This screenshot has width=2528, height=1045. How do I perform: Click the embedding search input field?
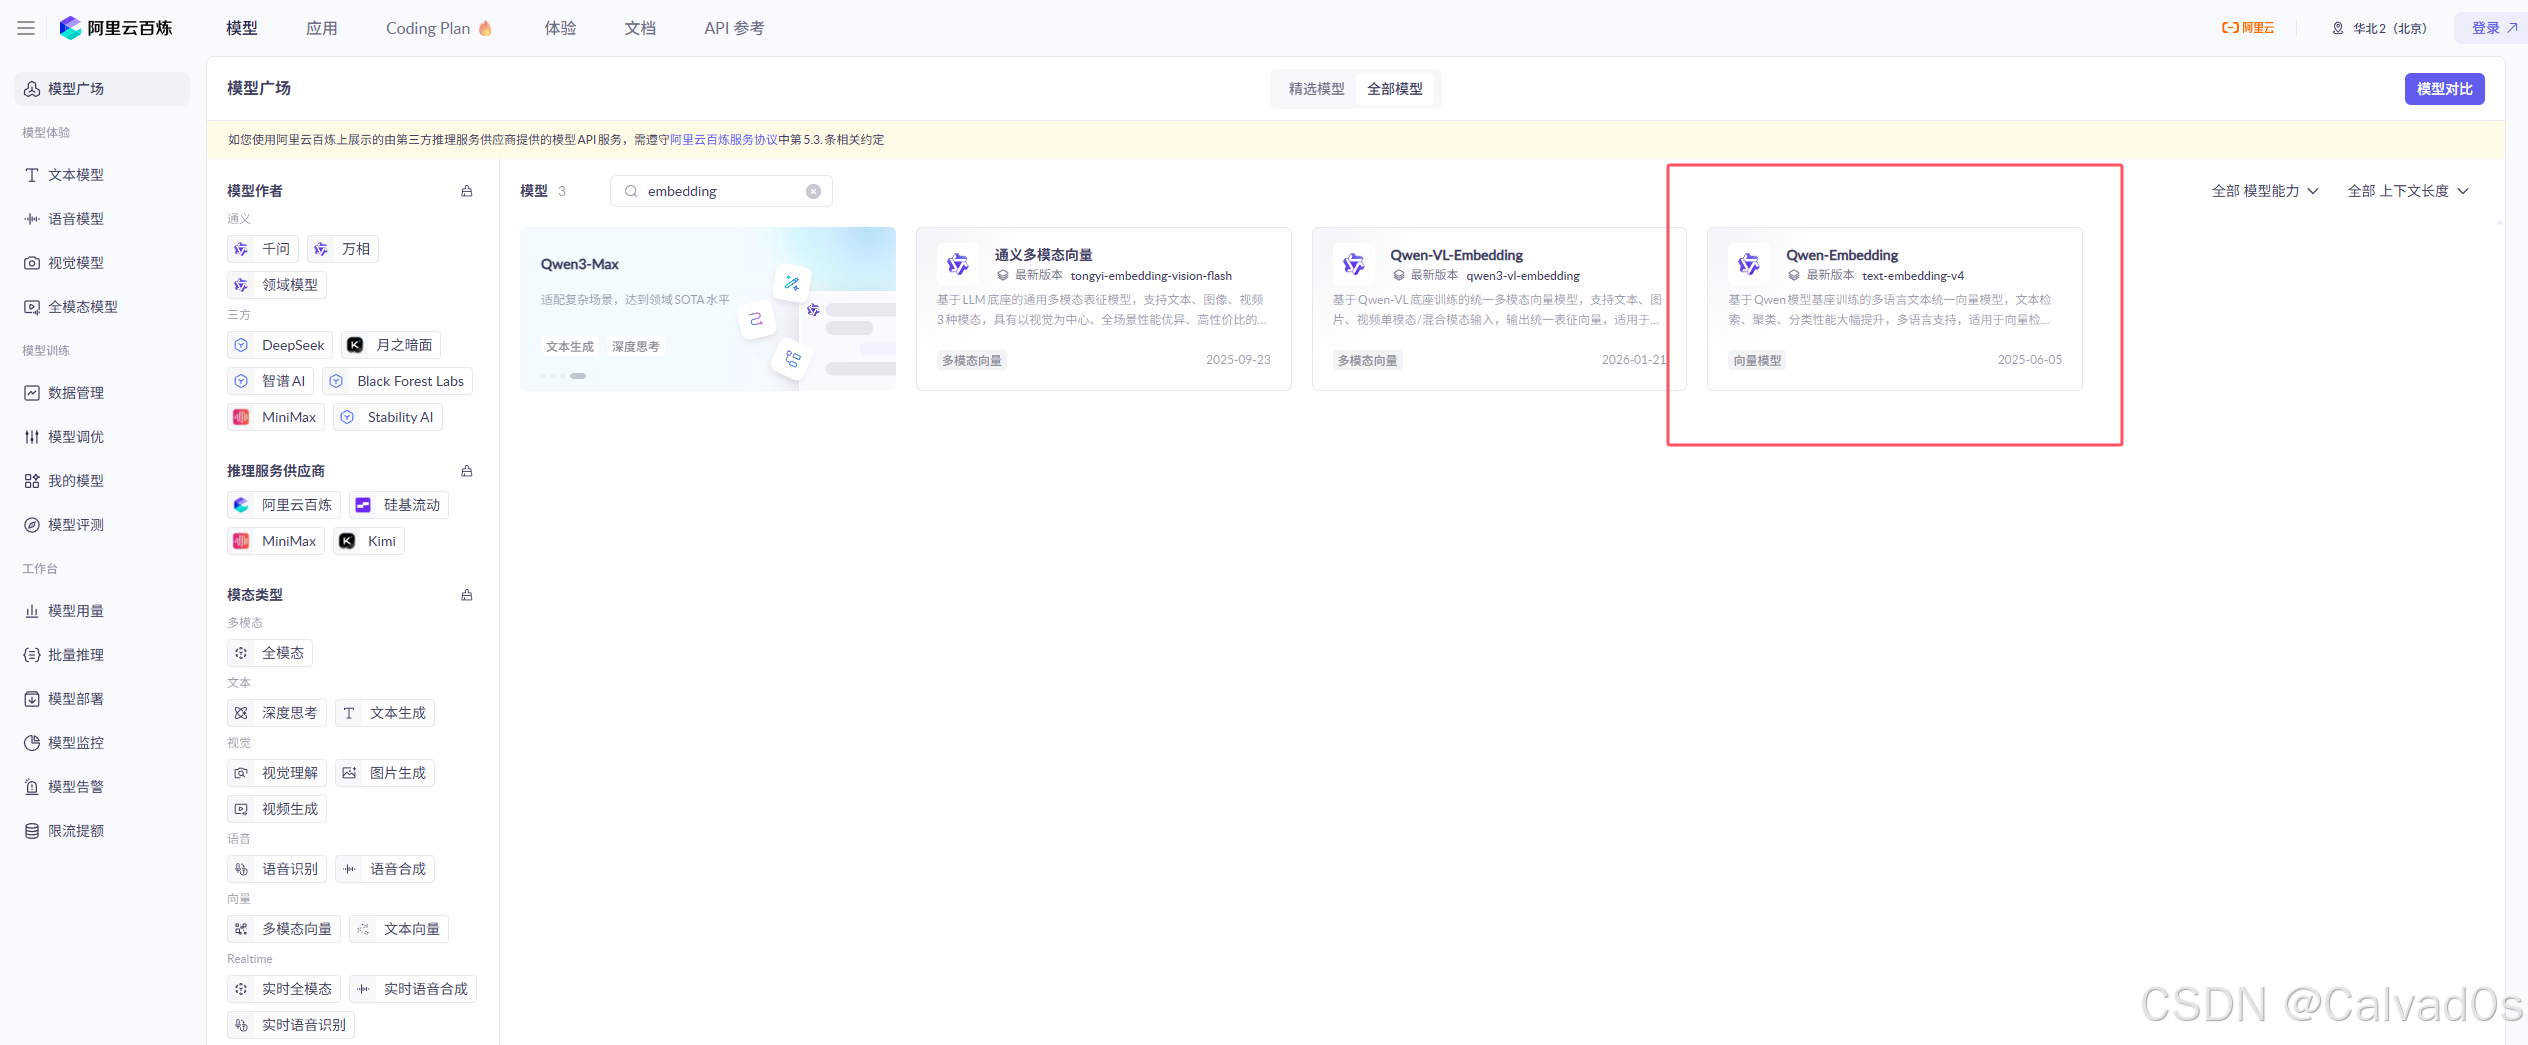721,191
